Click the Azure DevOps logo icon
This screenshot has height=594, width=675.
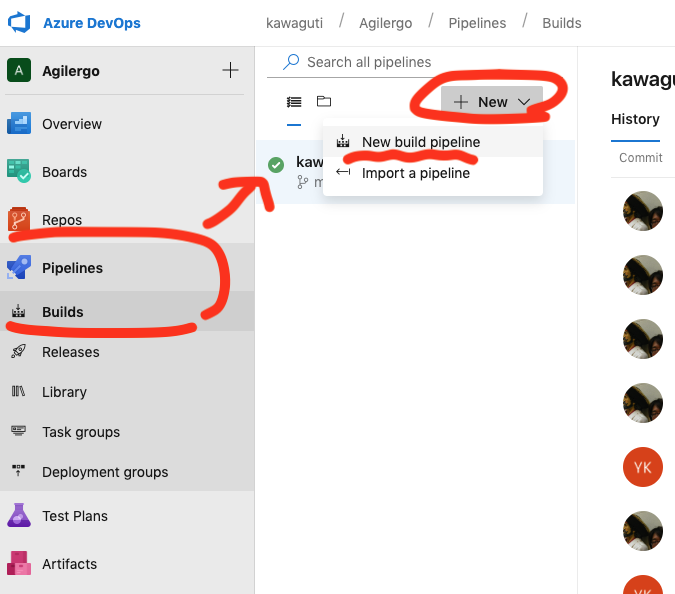(x=19, y=22)
